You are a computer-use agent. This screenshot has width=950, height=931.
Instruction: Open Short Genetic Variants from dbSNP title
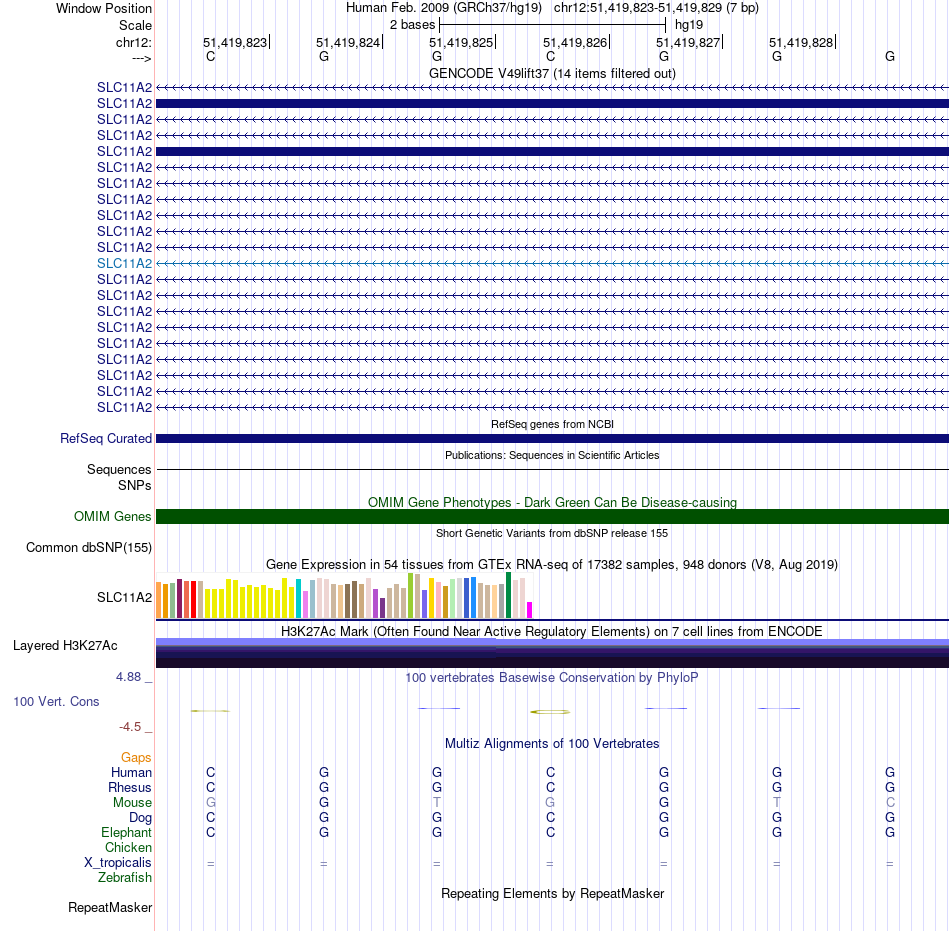pos(552,533)
